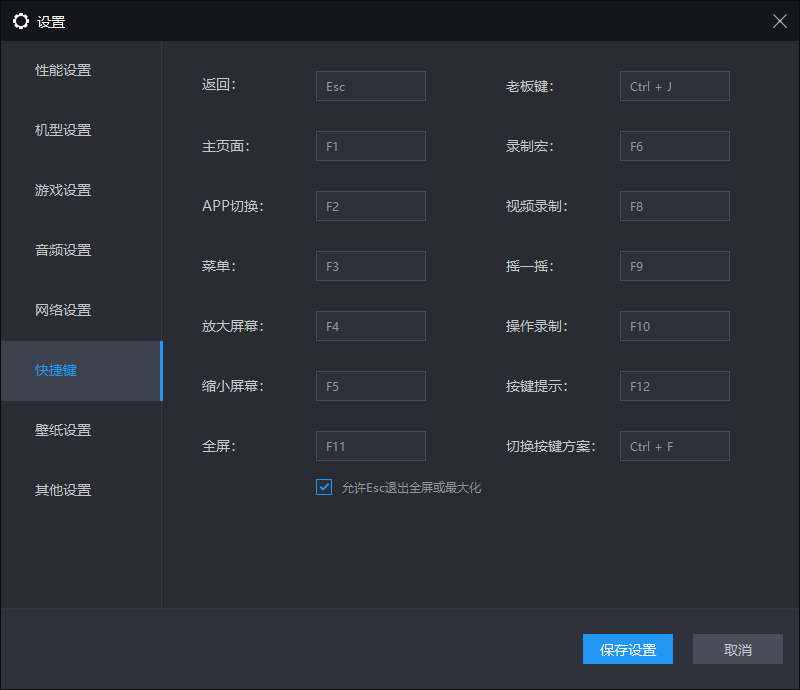Open the 性能设置 tab
800x690 pixels.
pyautogui.click(x=63, y=70)
